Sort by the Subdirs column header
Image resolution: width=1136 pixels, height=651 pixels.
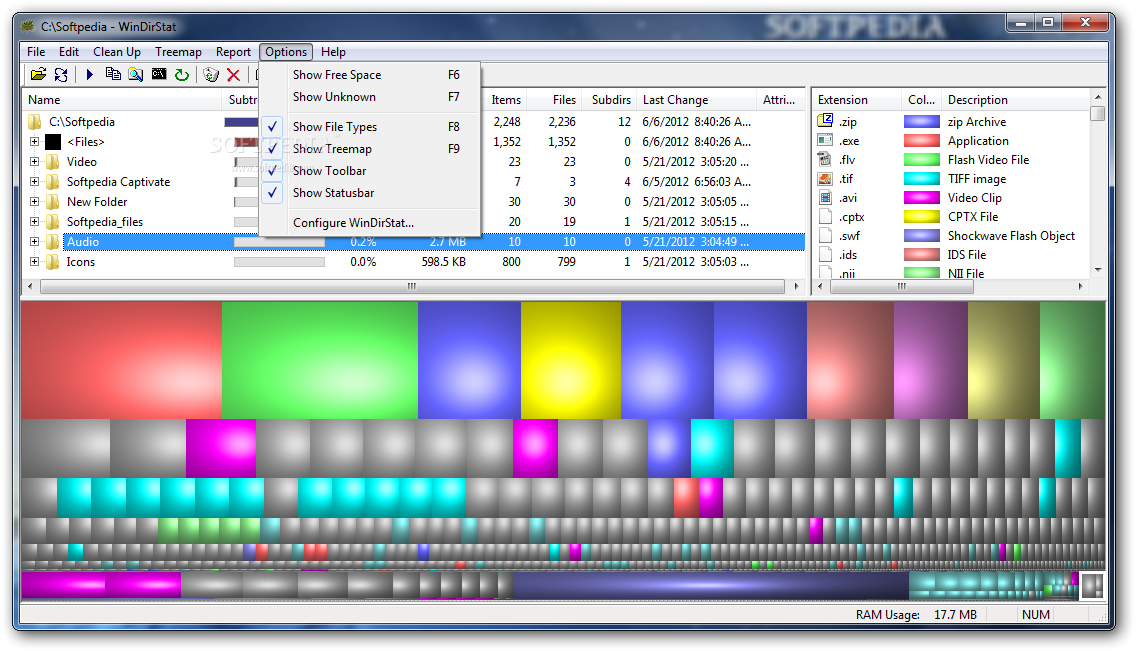609,100
